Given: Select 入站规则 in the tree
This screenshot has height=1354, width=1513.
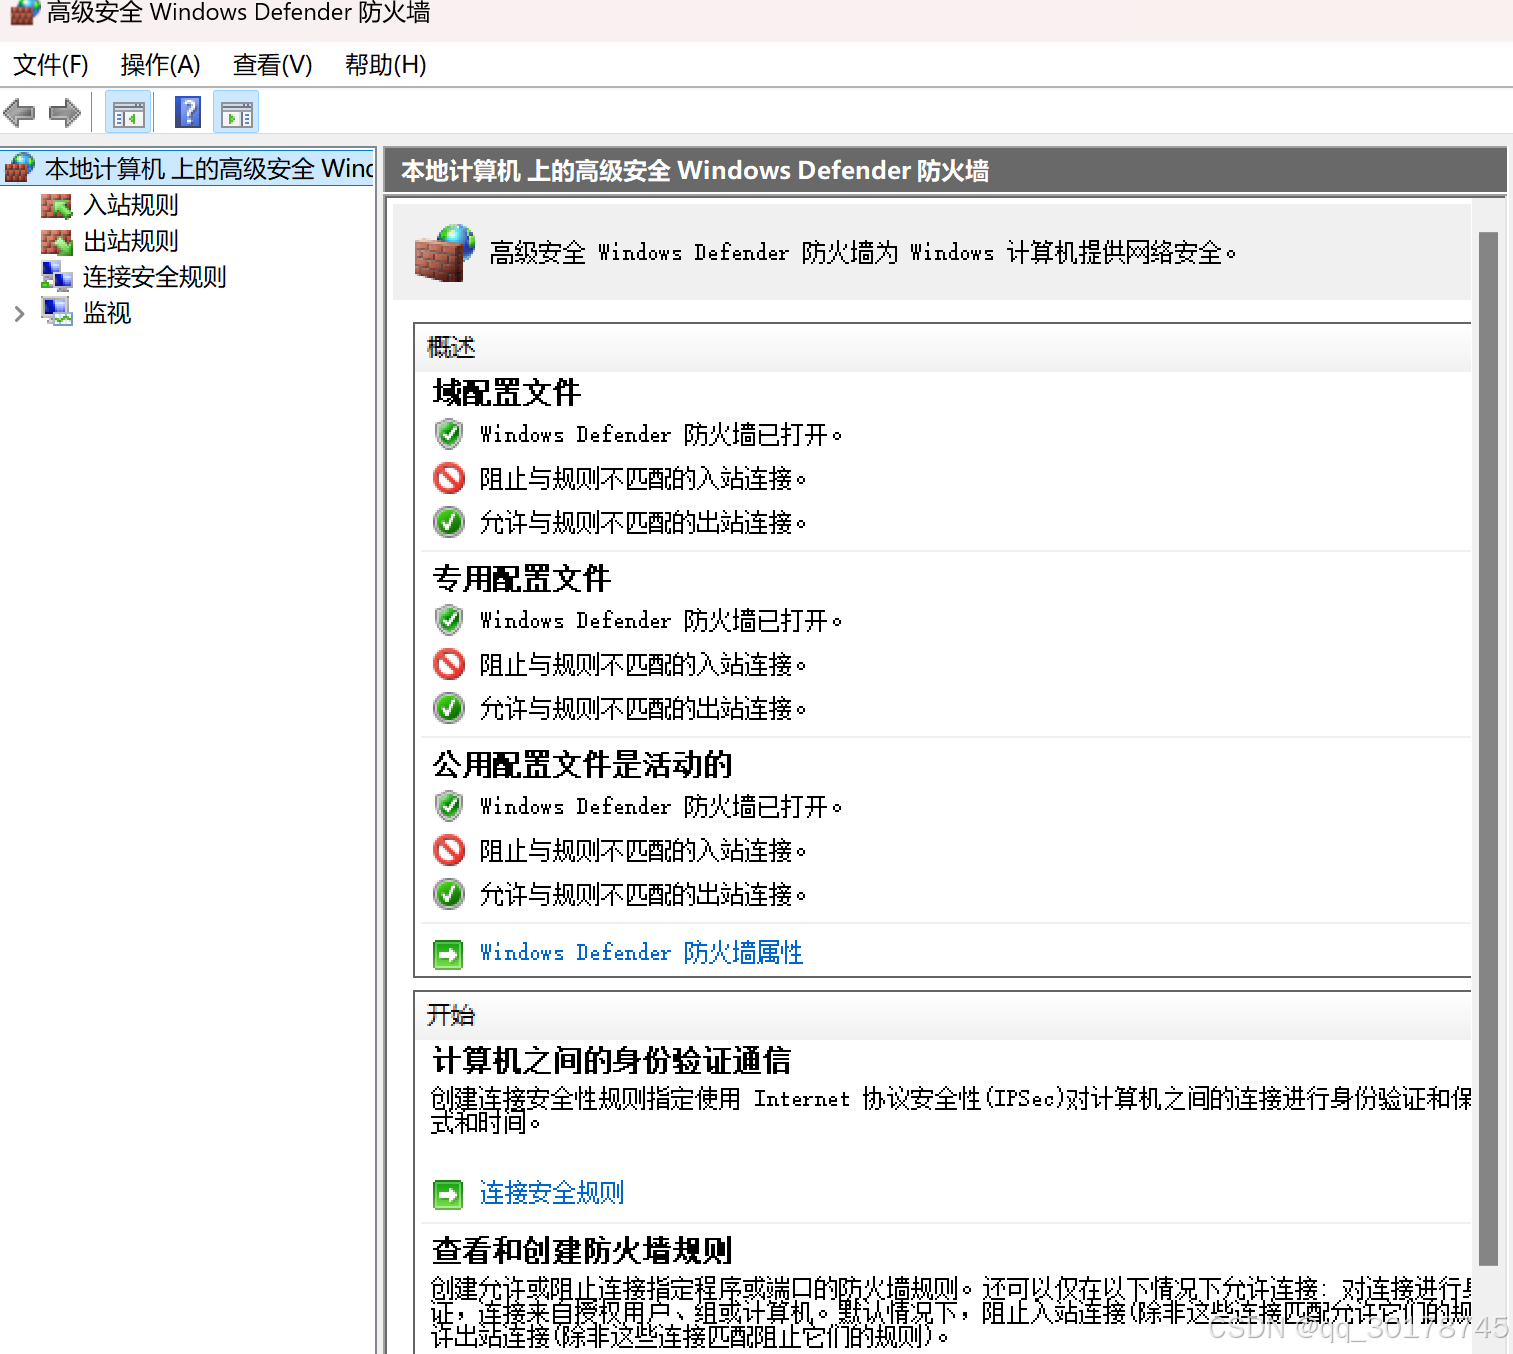Looking at the screenshot, I should click(130, 205).
